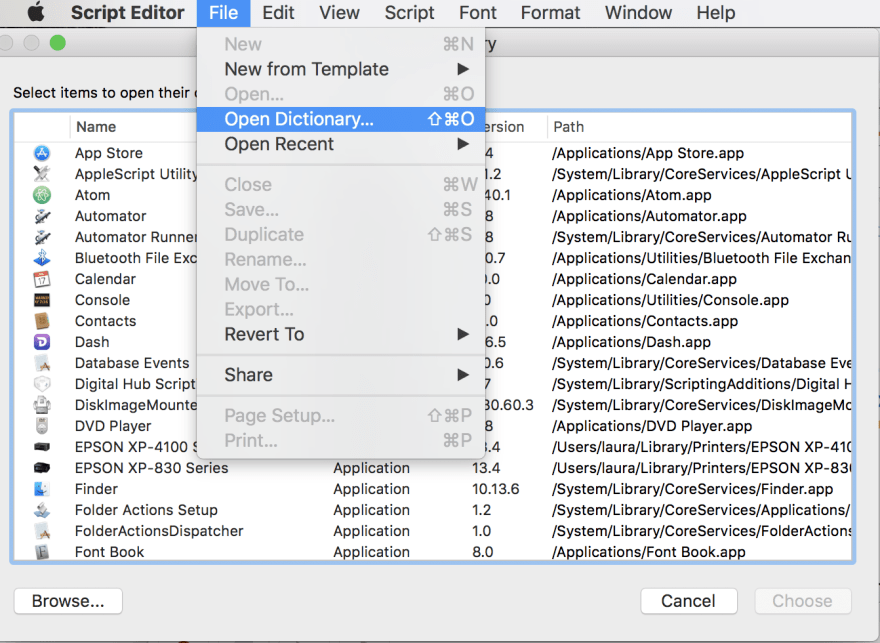This screenshot has height=643, width=880.
Task: Click the Digital Hub Scripting icon
Action: click(42, 384)
